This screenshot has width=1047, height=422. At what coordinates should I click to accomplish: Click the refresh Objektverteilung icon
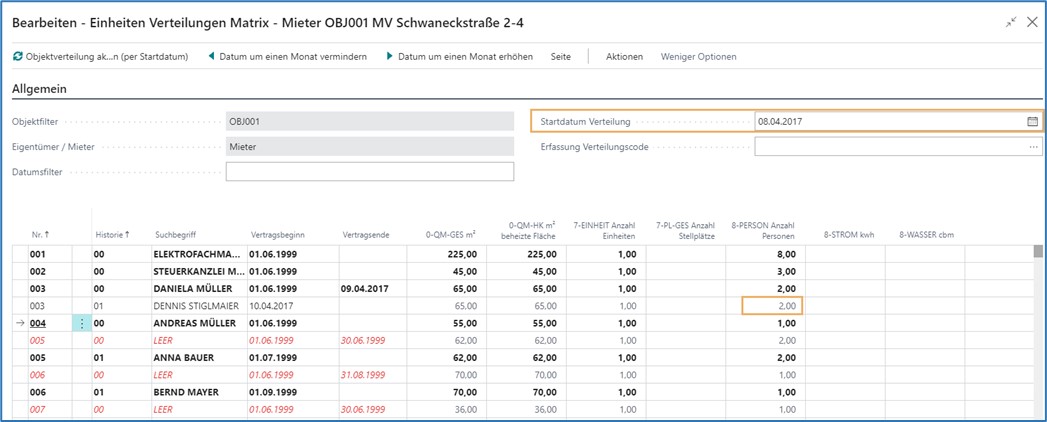18,57
